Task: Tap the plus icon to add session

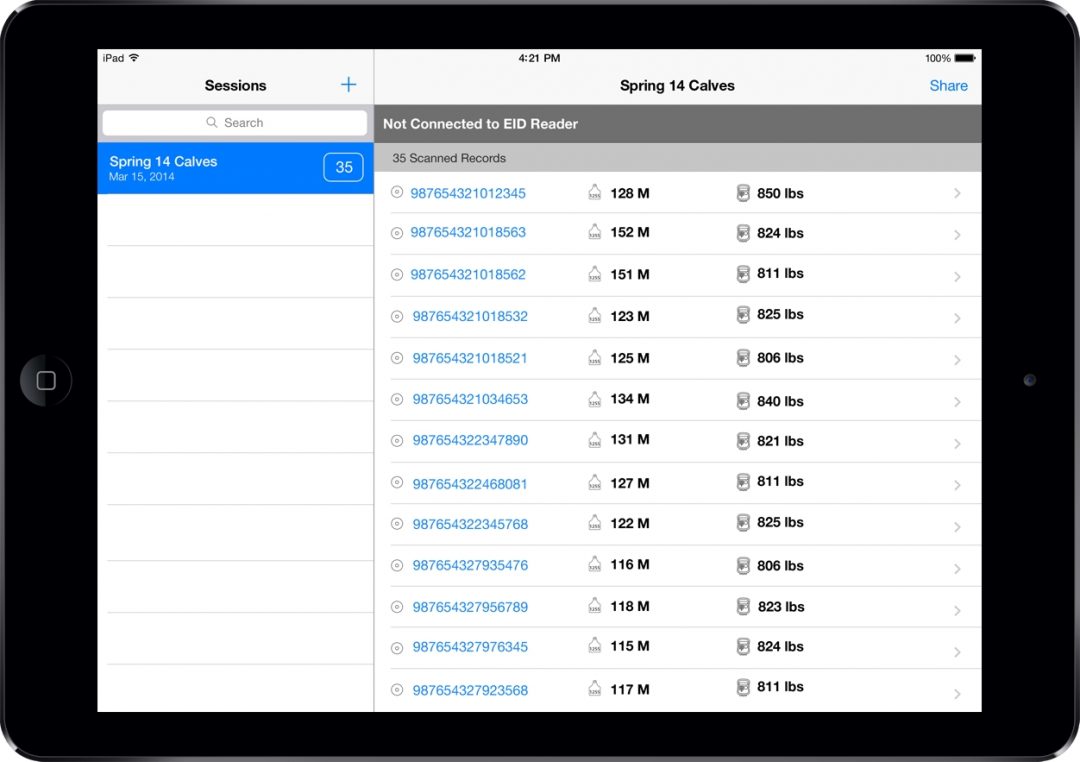Action: [x=348, y=85]
